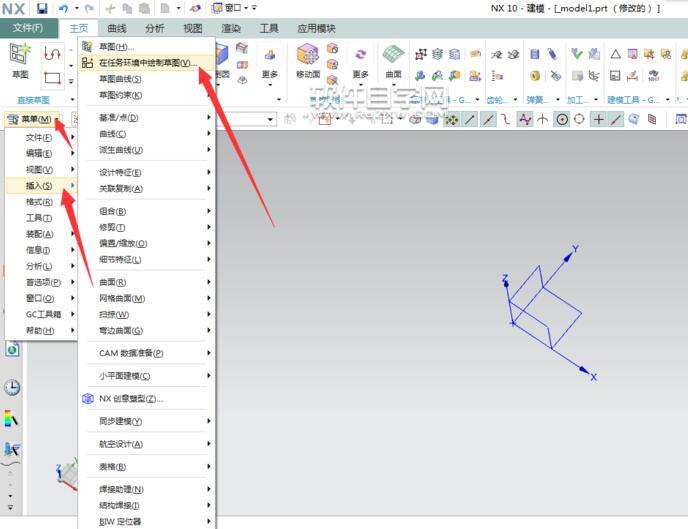
Task: Click the 草图 sketch icon in ribbon
Action: [x=19, y=54]
